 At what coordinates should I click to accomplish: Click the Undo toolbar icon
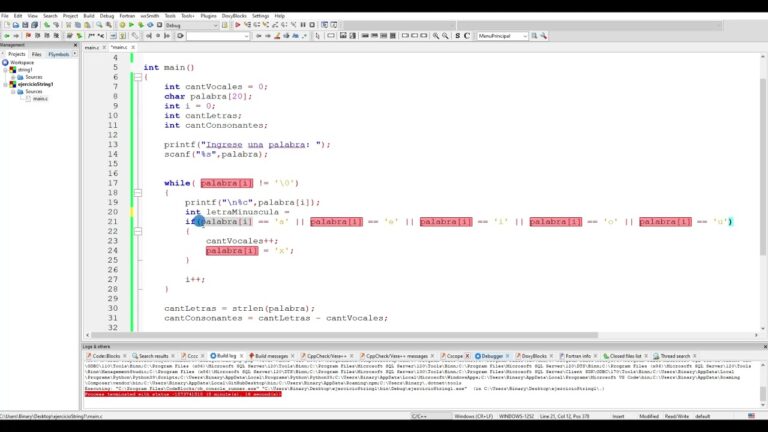tap(47, 25)
